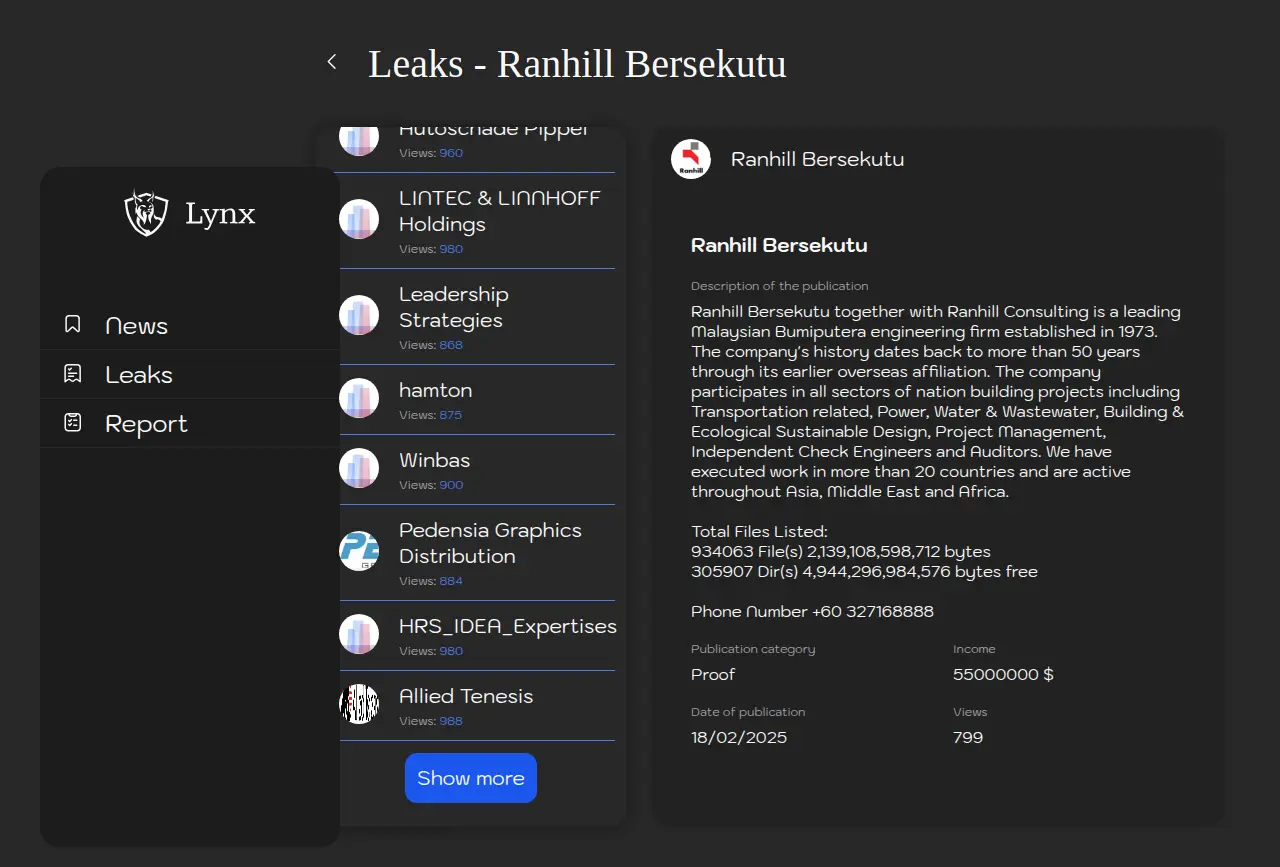This screenshot has width=1280, height=867.
Task: Click the Ranhill logo in detail header
Action: [690, 159]
